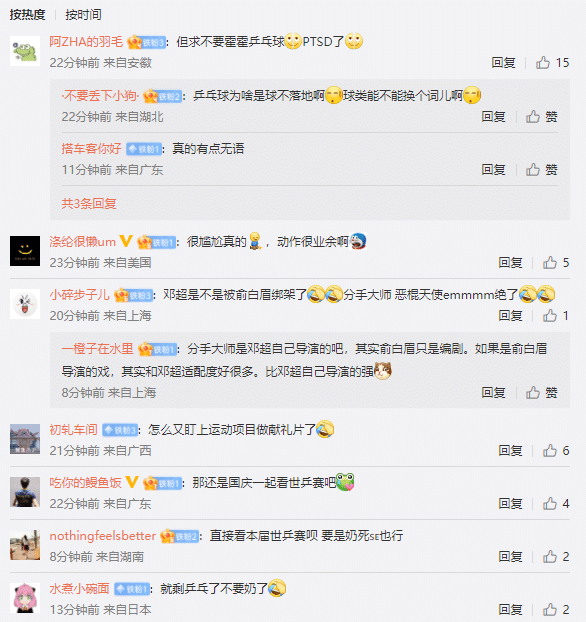The width and height of the screenshot is (586, 622).
Task: Open the pink-haired avatar of 水煮小碗面
Action: [x=25, y=598]
